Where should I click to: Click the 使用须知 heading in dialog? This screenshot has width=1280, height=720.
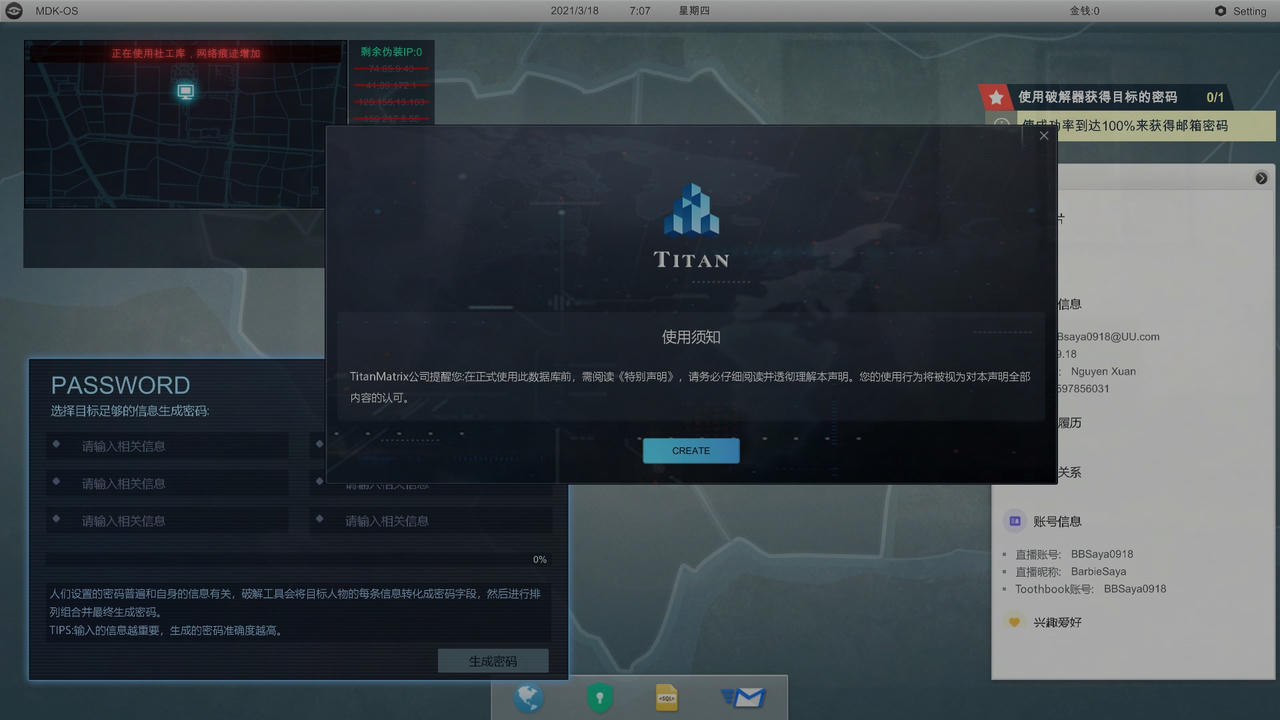point(691,337)
